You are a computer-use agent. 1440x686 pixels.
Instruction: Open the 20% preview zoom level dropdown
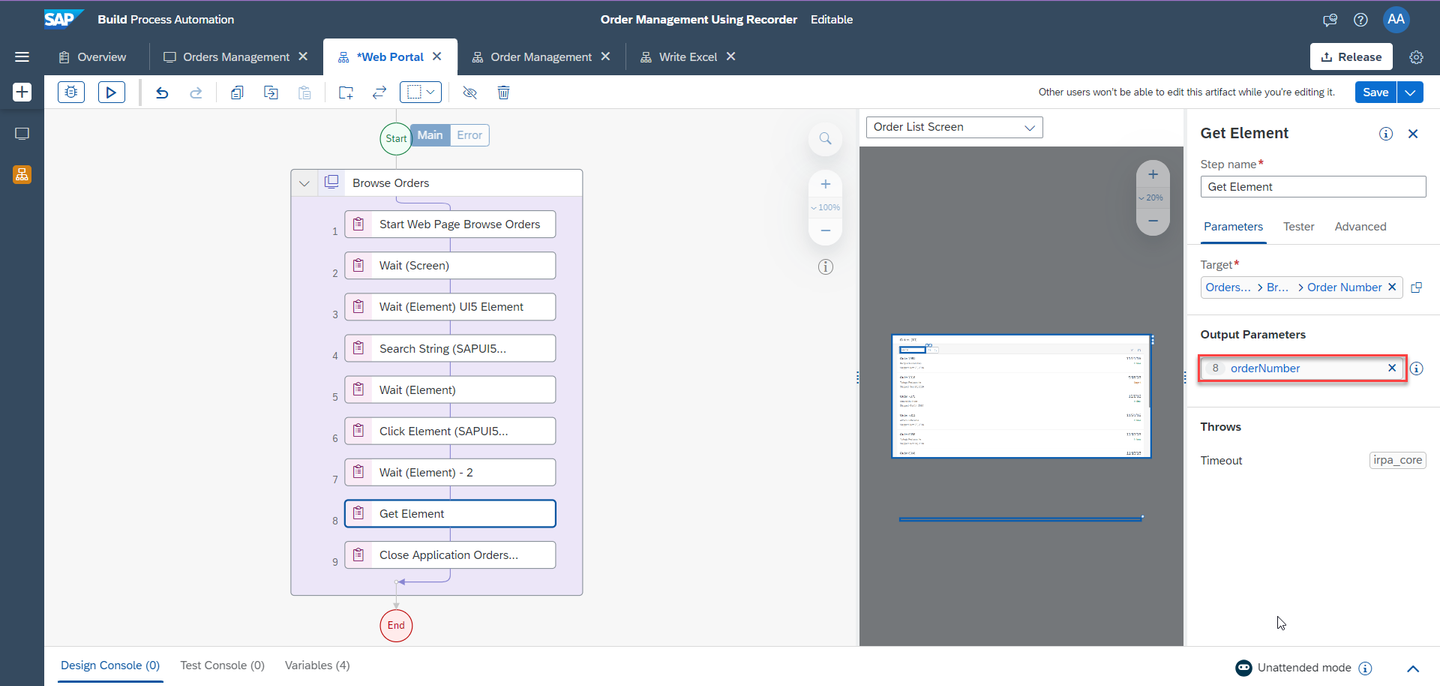(1153, 197)
